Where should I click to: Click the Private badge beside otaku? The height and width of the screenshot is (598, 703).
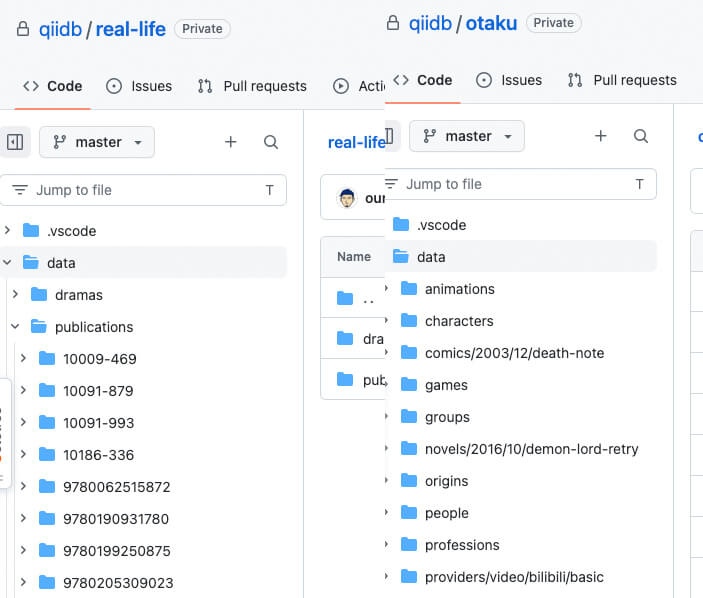point(554,23)
